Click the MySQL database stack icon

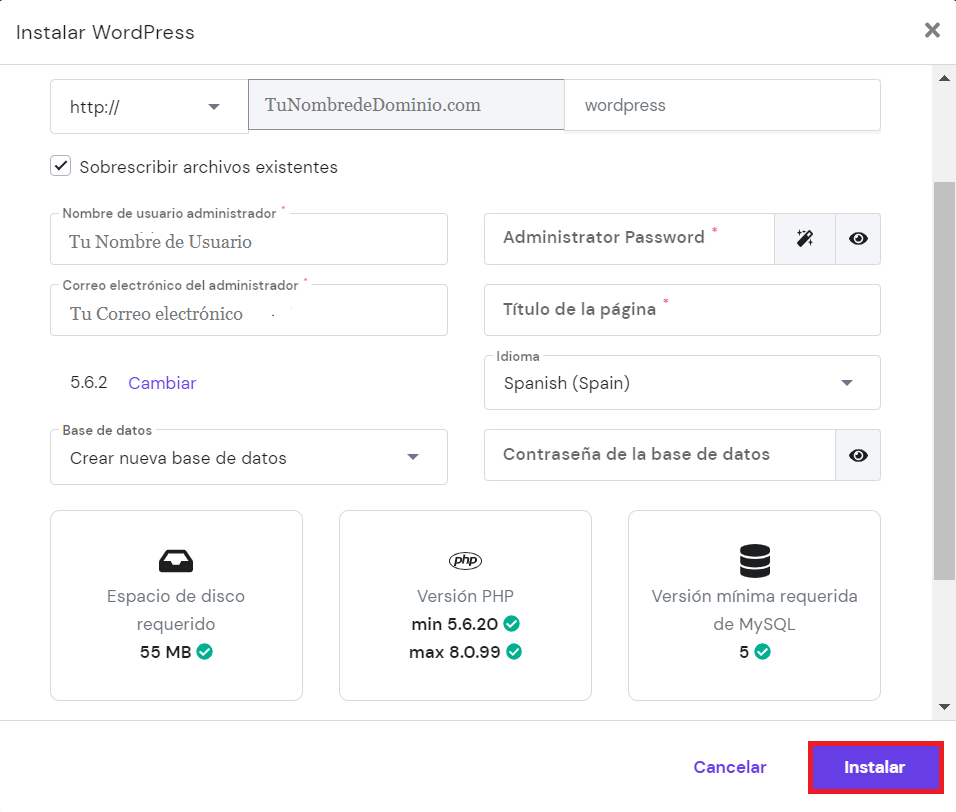pyautogui.click(x=754, y=561)
